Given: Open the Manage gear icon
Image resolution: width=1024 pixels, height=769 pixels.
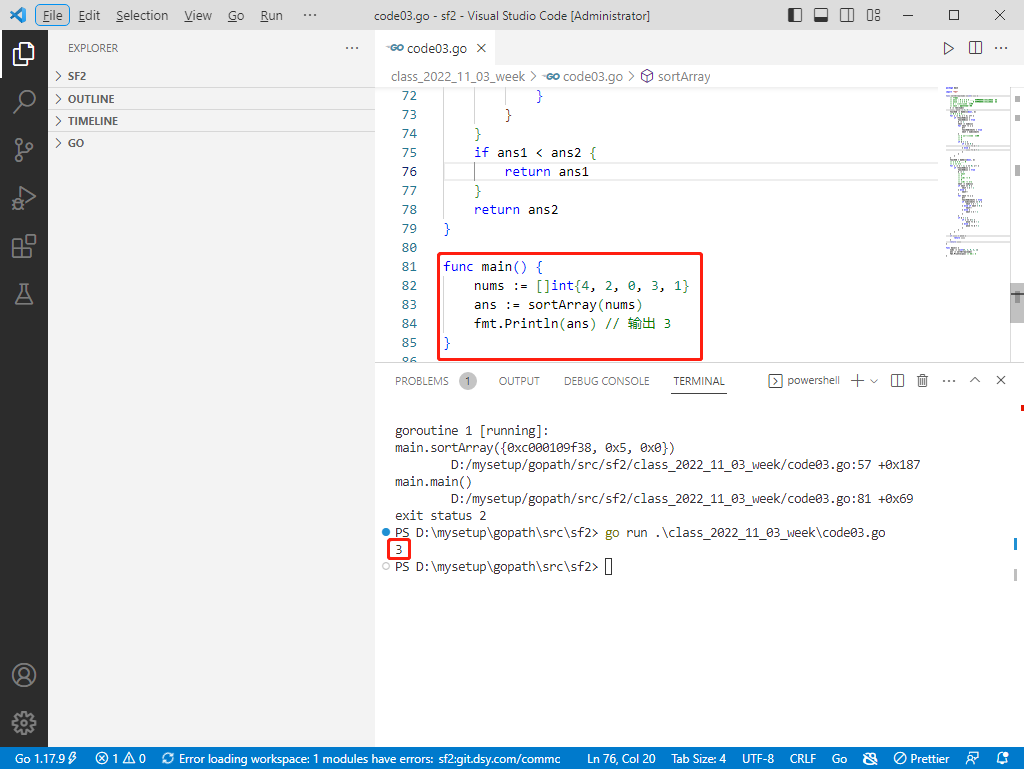Looking at the screenshot, I should click(x=24, y=723).
